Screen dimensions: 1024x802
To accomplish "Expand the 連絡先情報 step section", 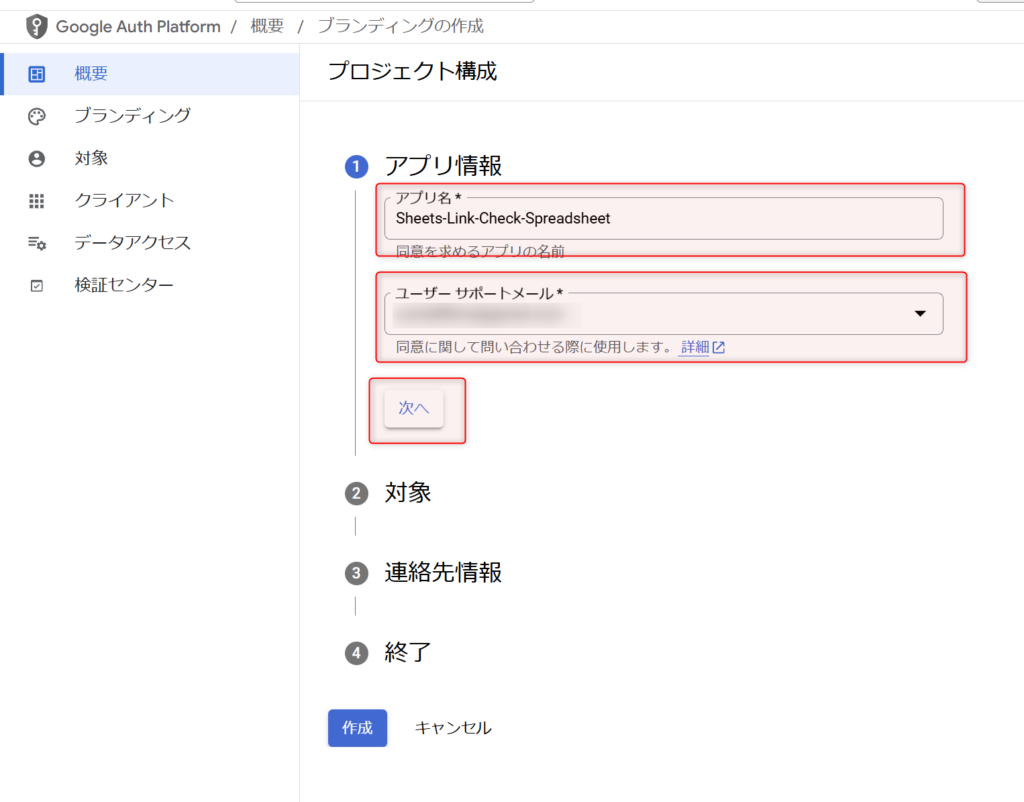I will tap(442, 572).
